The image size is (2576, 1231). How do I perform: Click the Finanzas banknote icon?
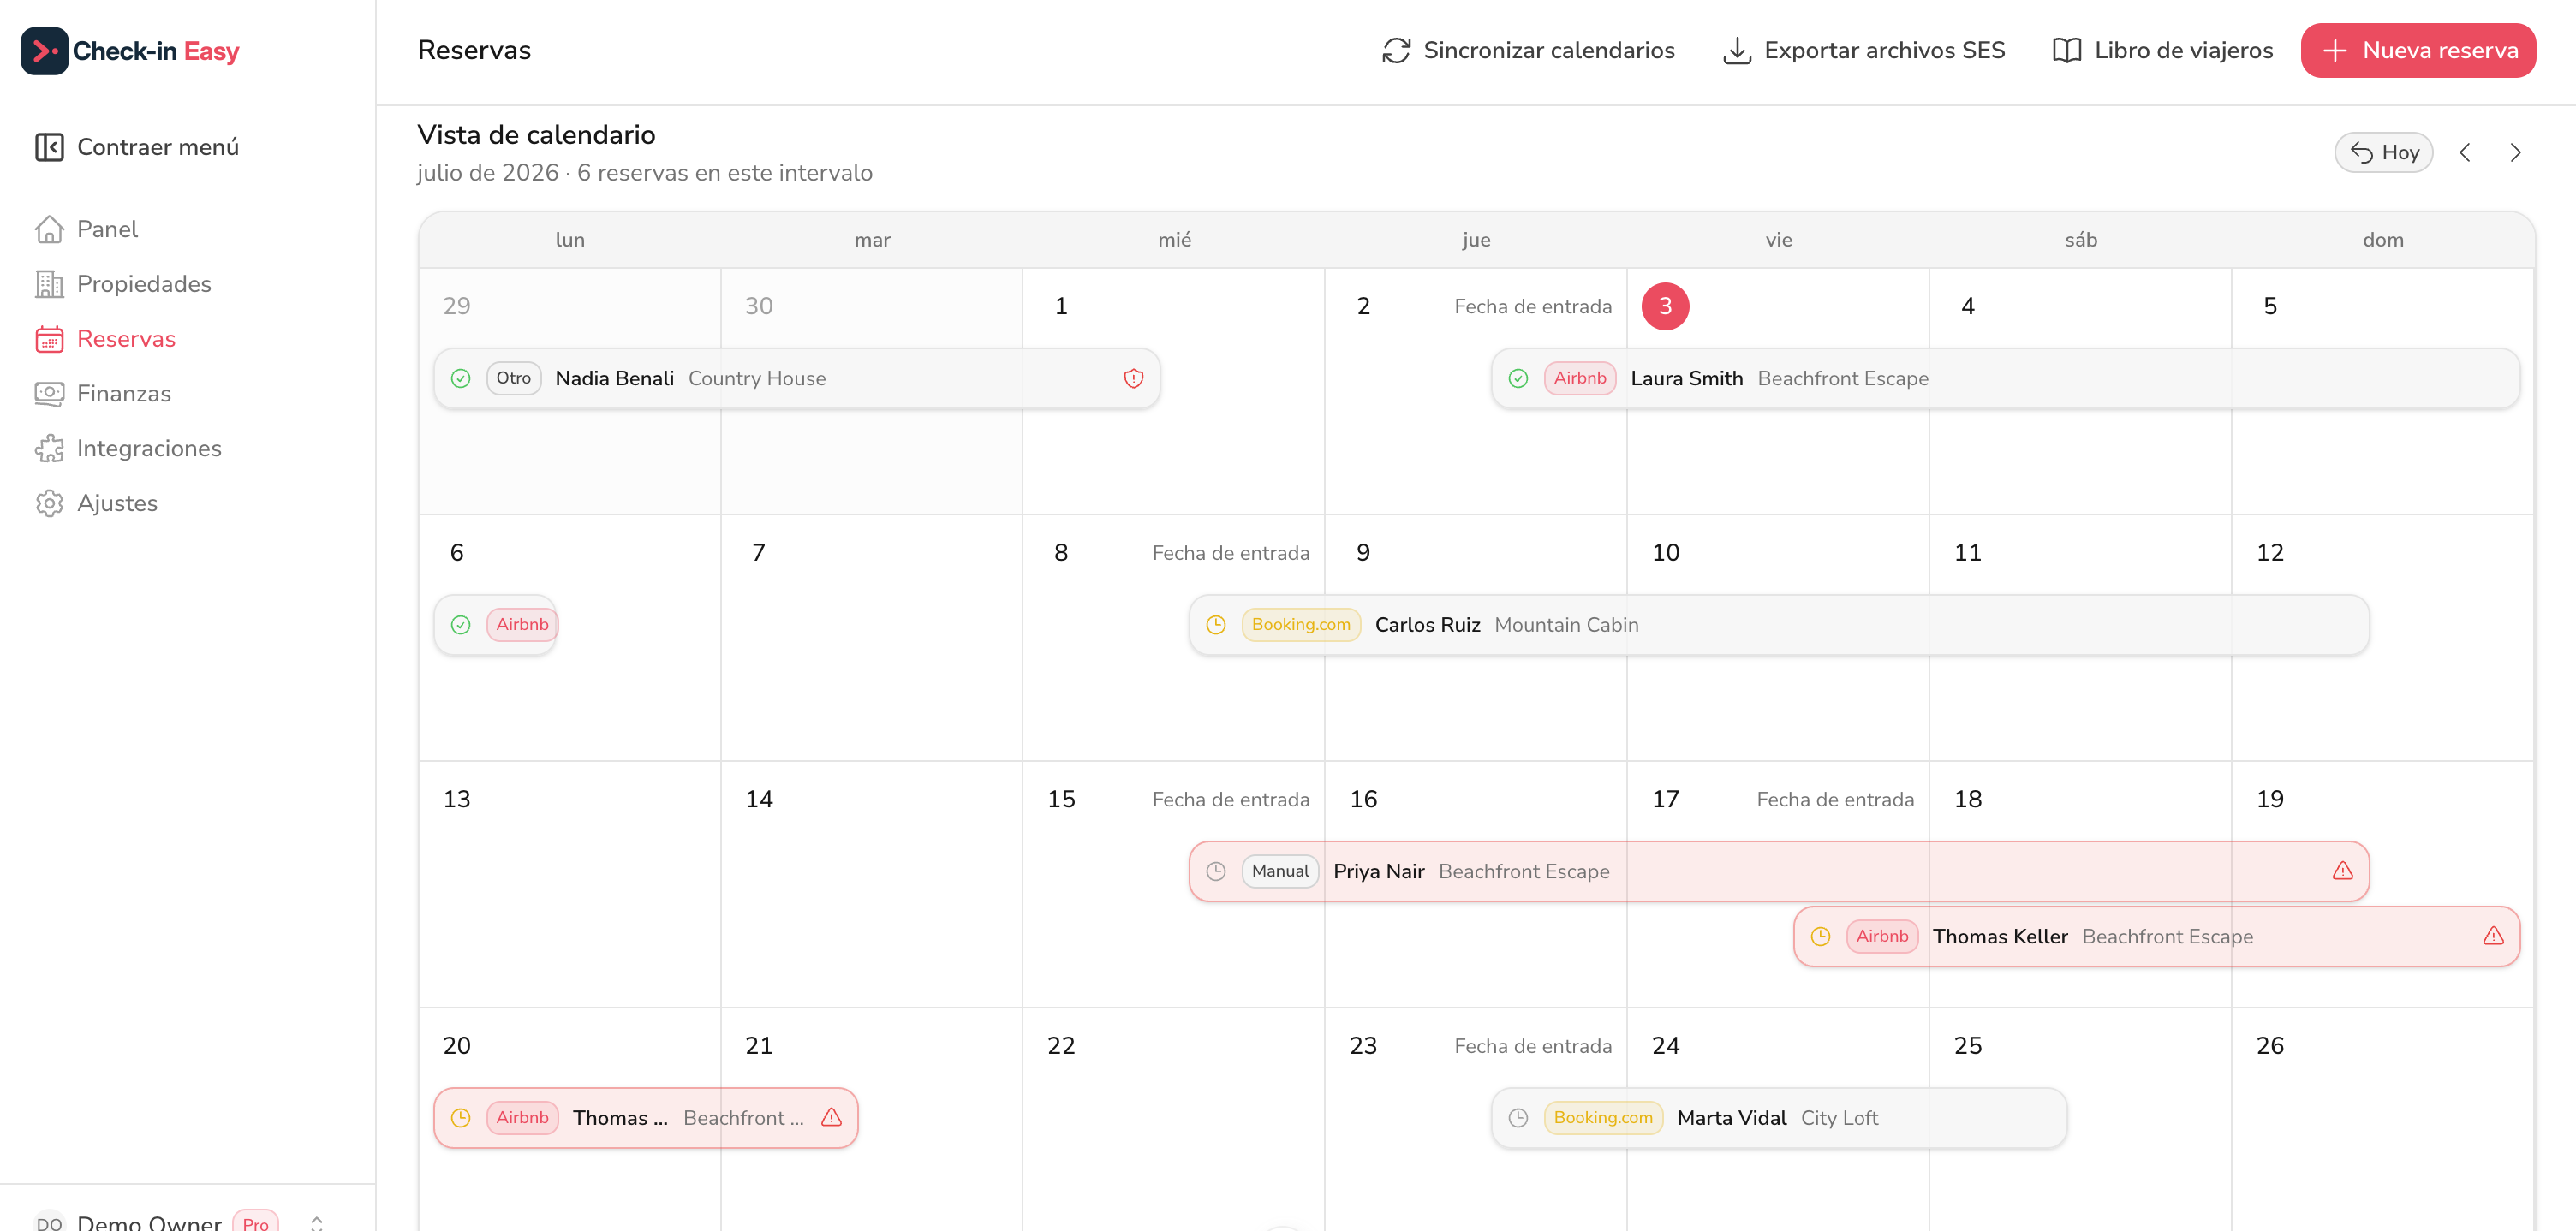pos(49,394)
